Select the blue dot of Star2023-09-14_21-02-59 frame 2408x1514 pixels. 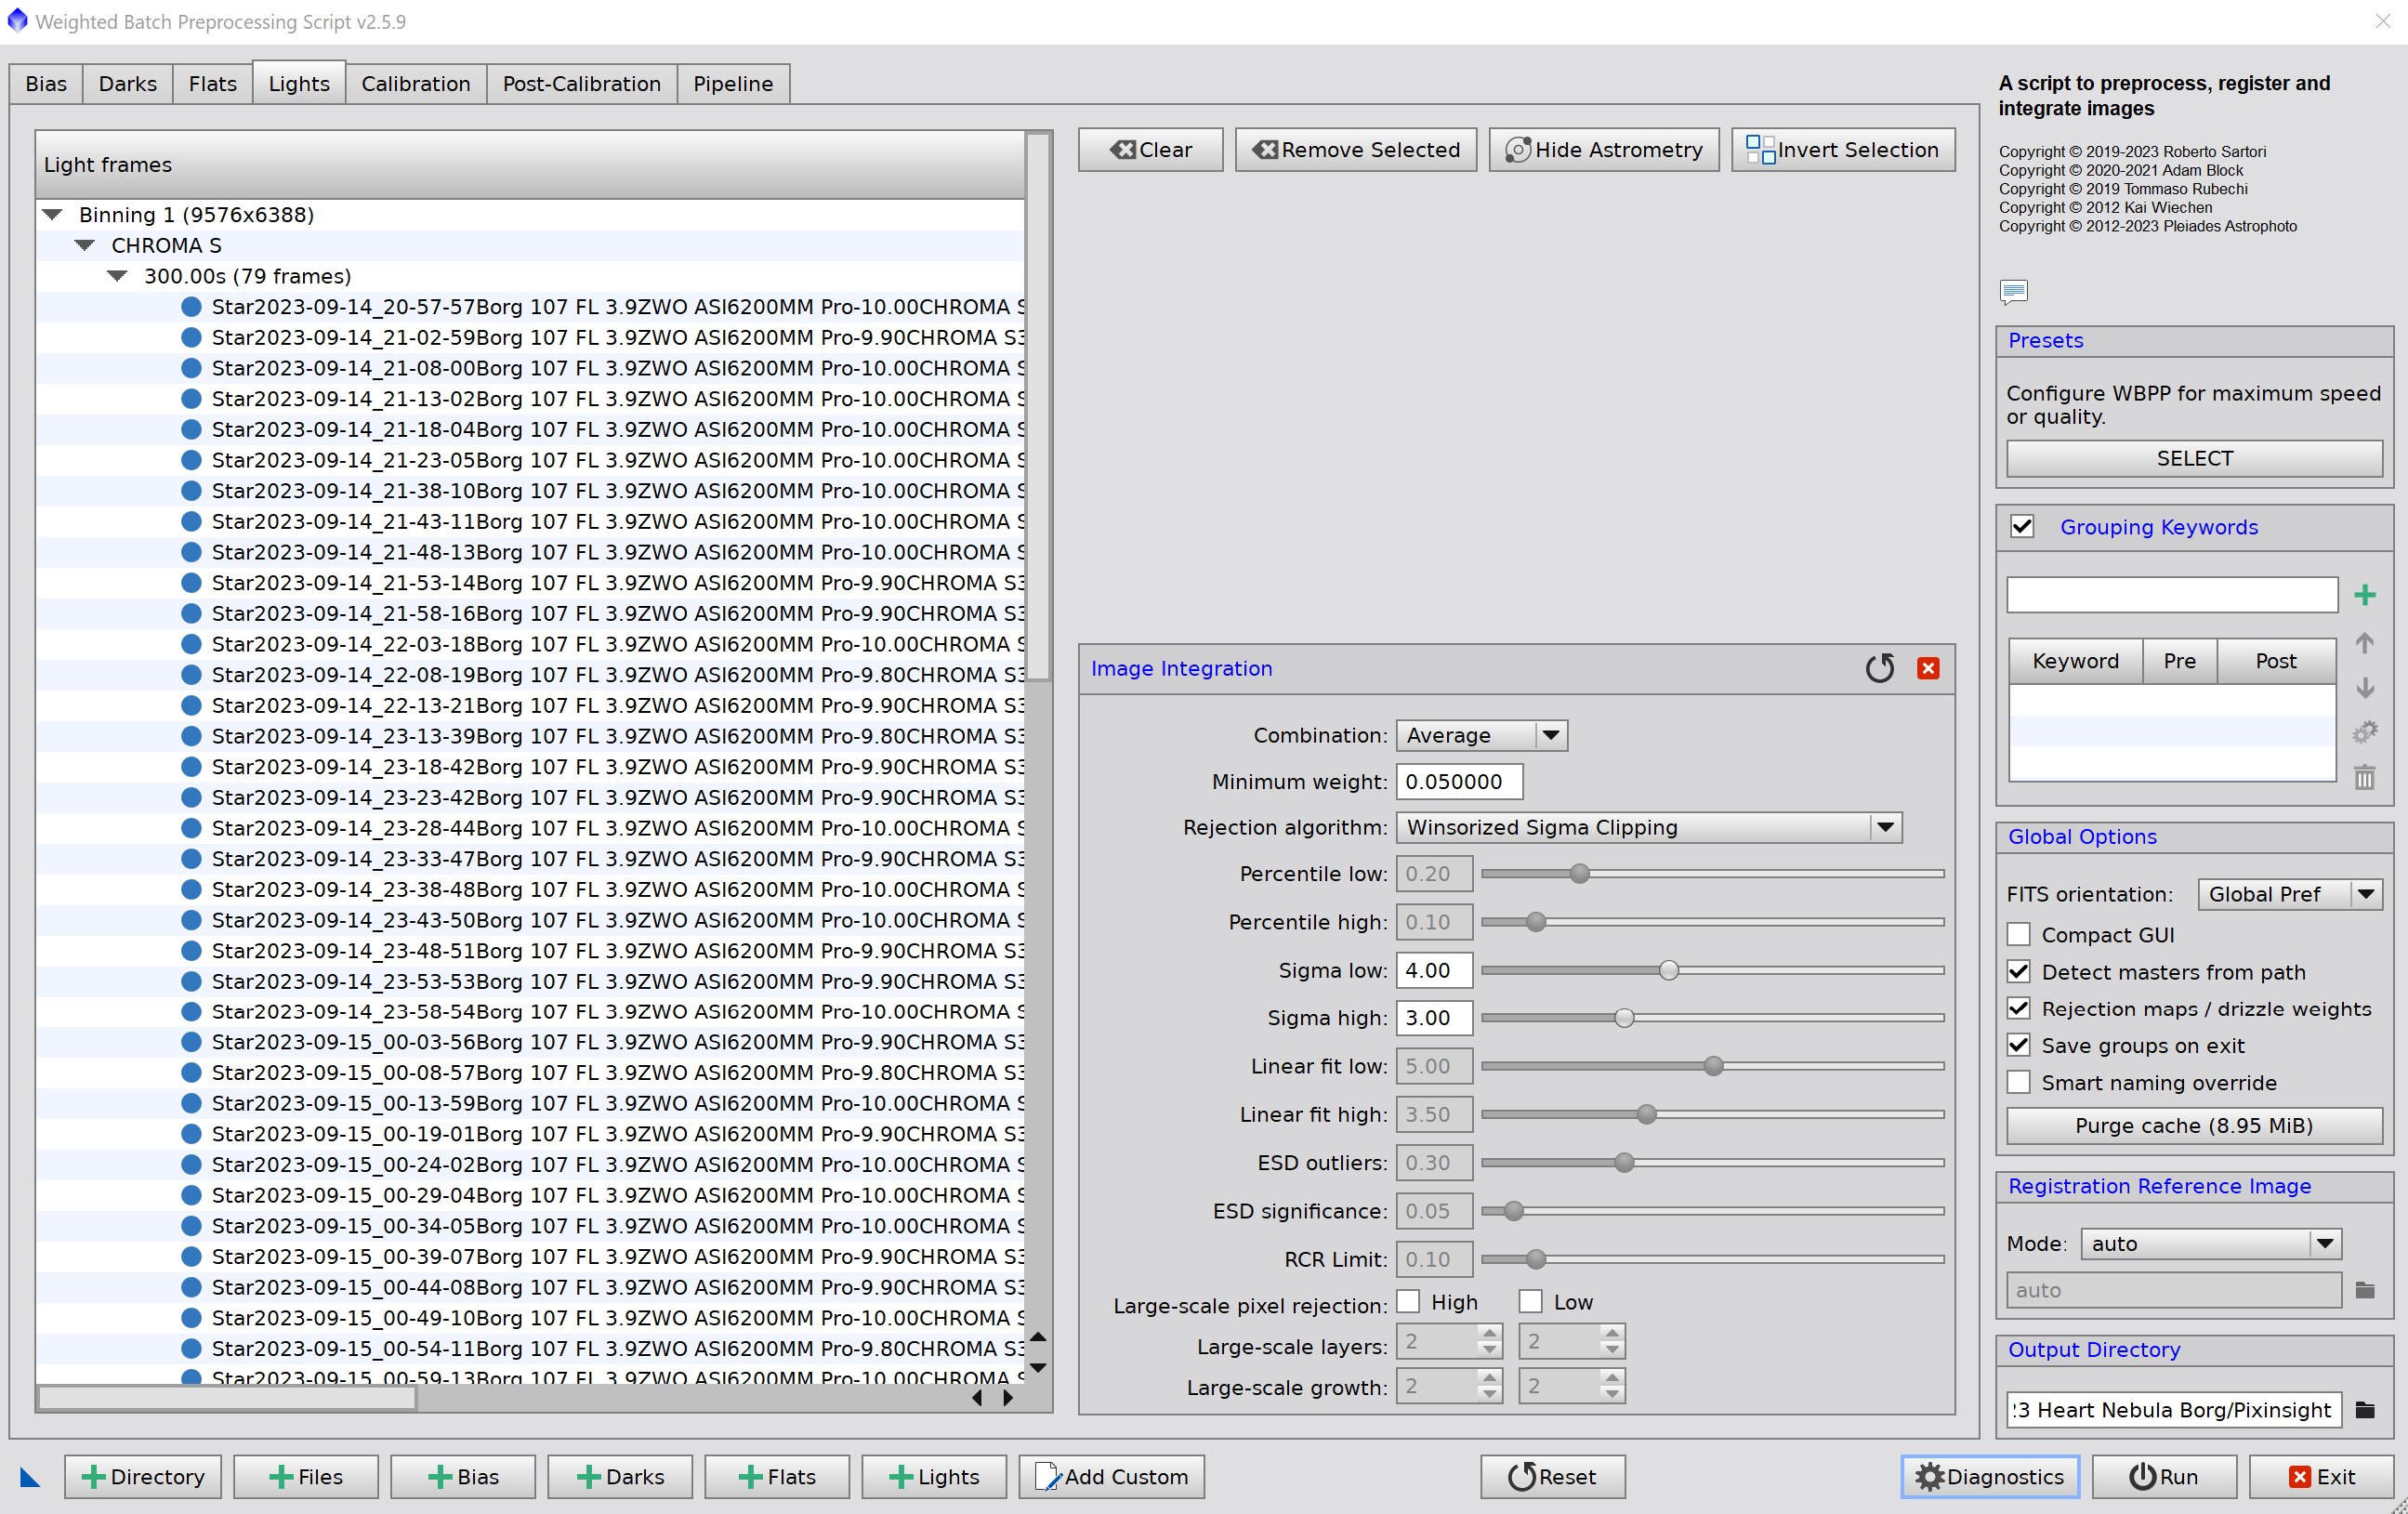pos(191,338)
